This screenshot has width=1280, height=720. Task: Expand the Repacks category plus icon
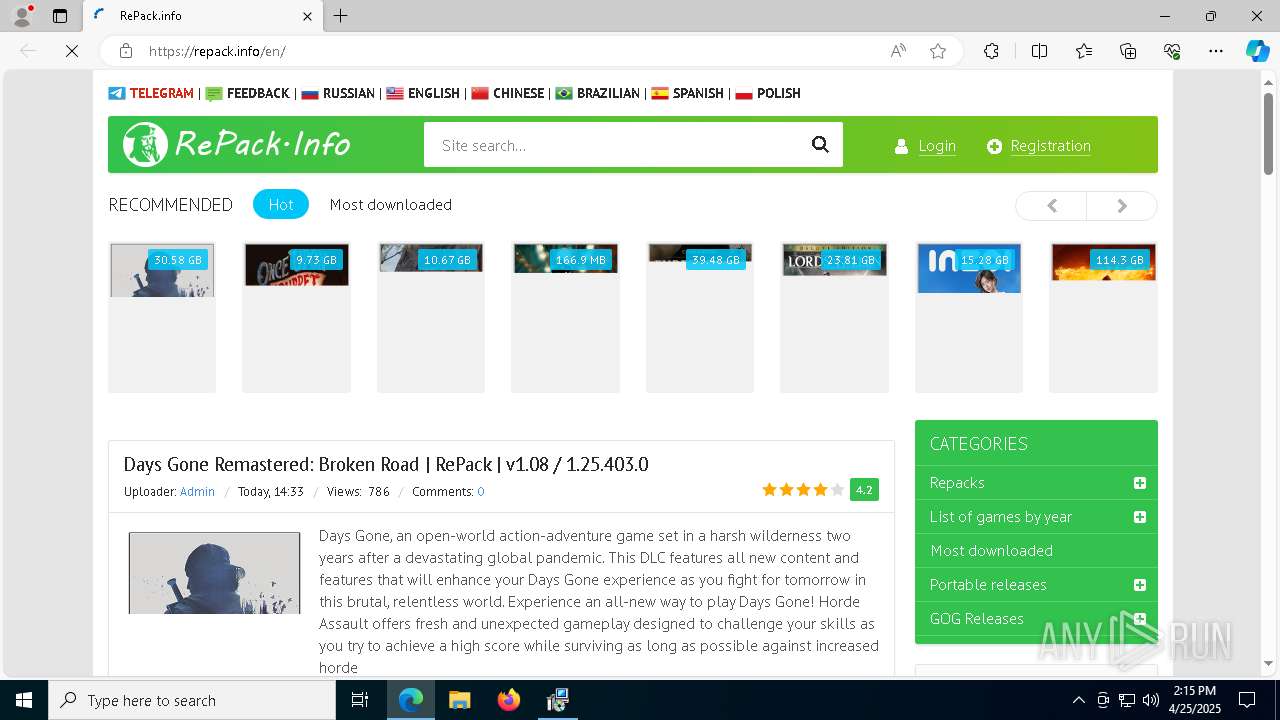tap(1139, 483)
